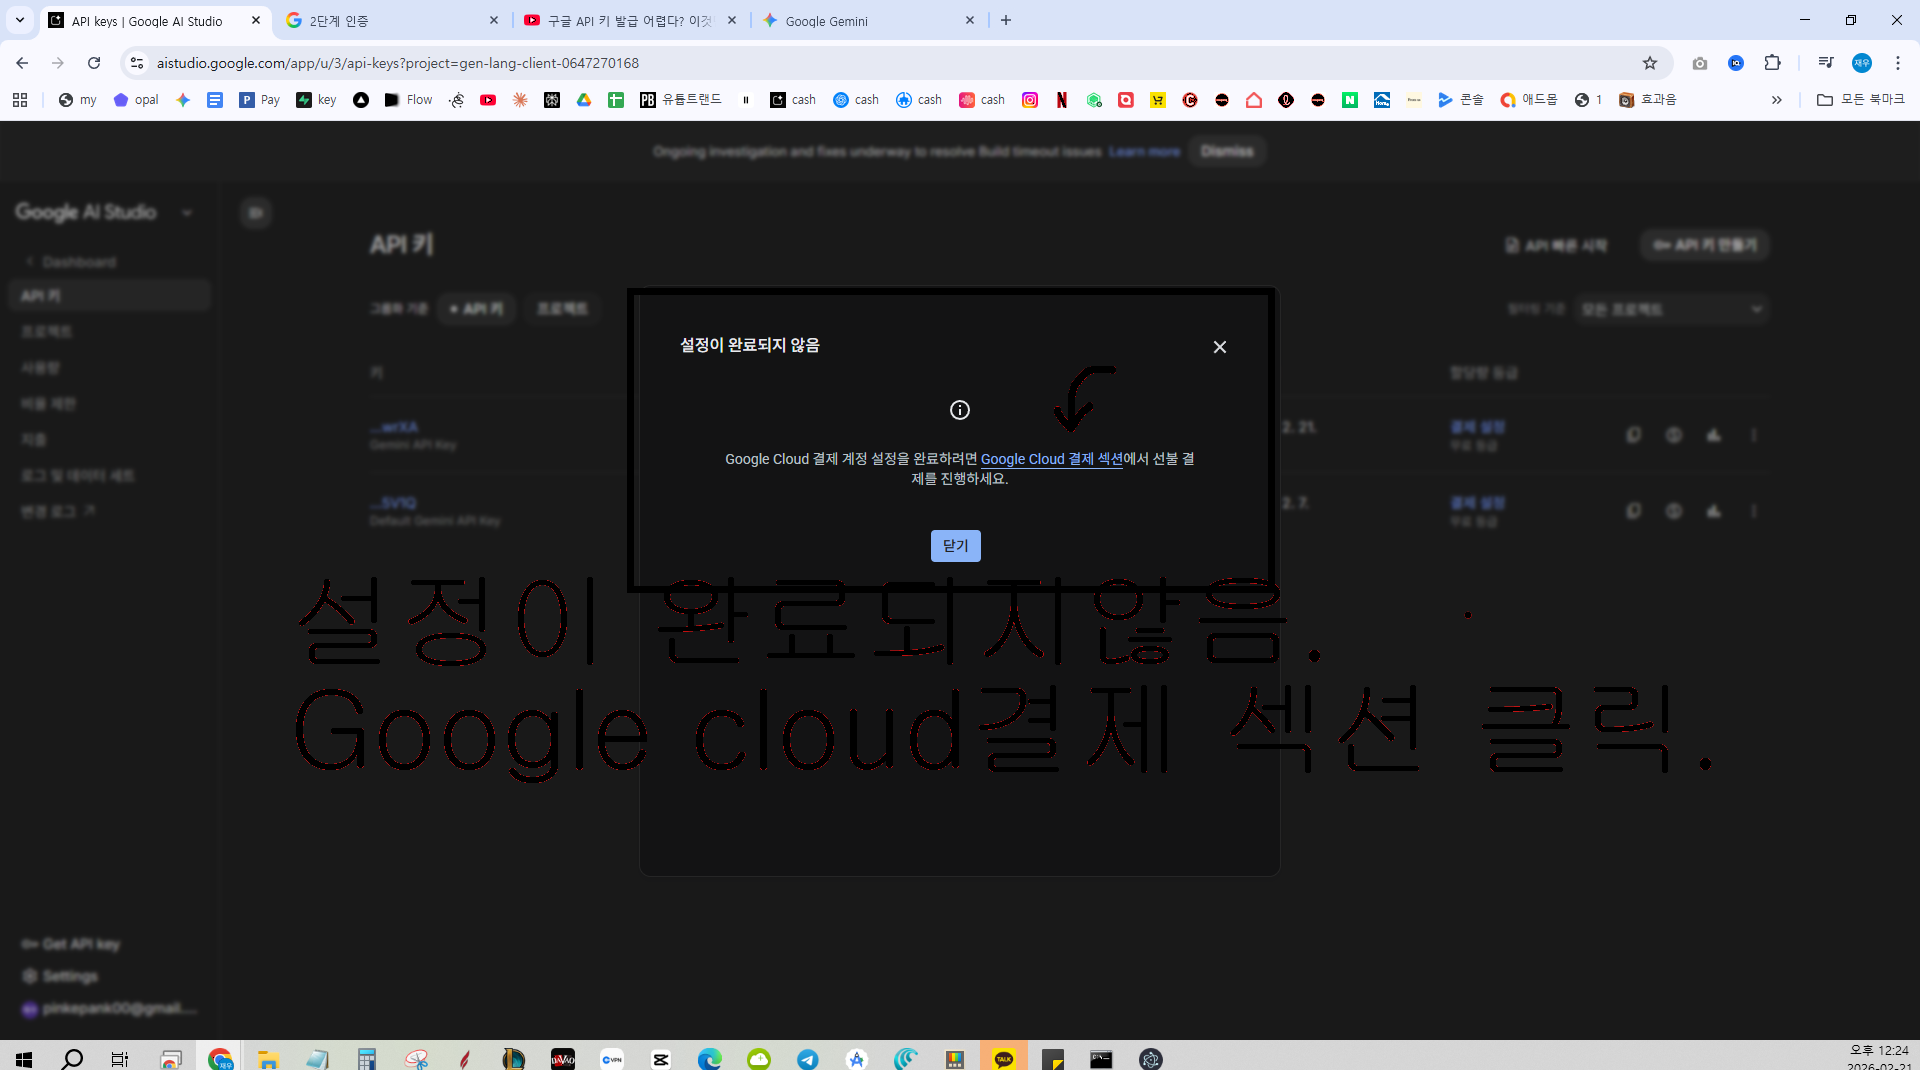Open the 콘솔 bookmark

pos(1461,100)
